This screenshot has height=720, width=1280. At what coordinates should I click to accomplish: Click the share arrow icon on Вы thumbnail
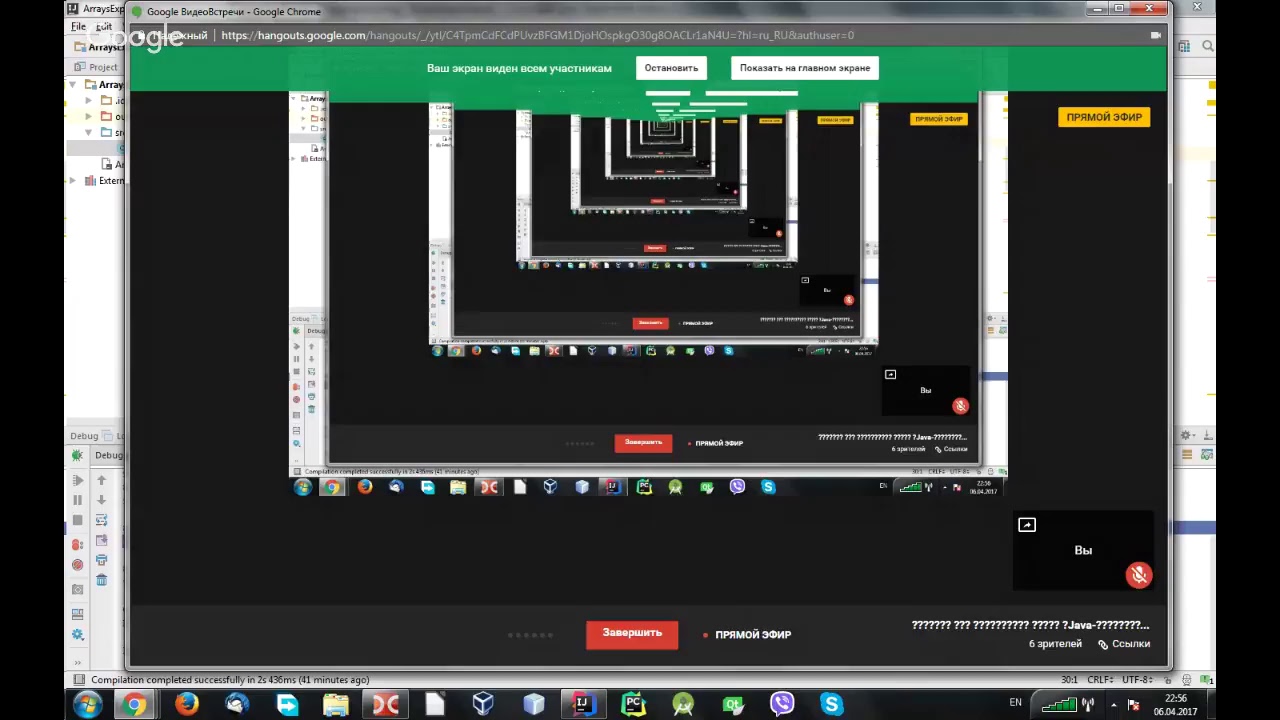pyautogui.click(x=1027, y=525)
